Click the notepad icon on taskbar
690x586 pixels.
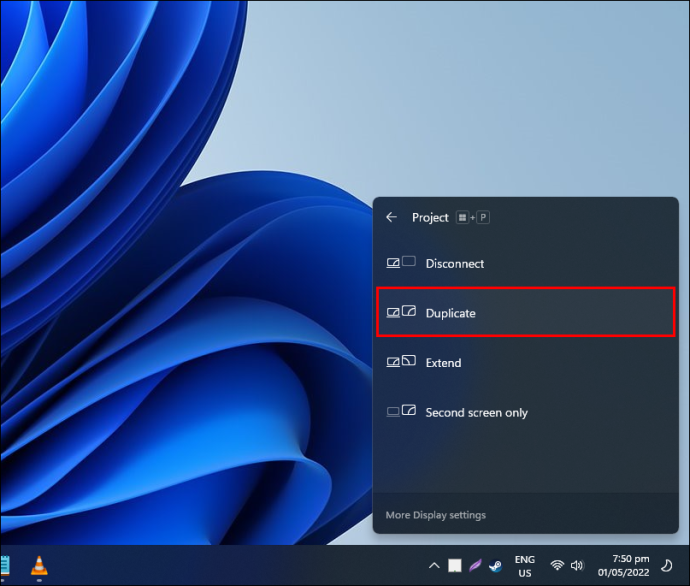point(5,565)
